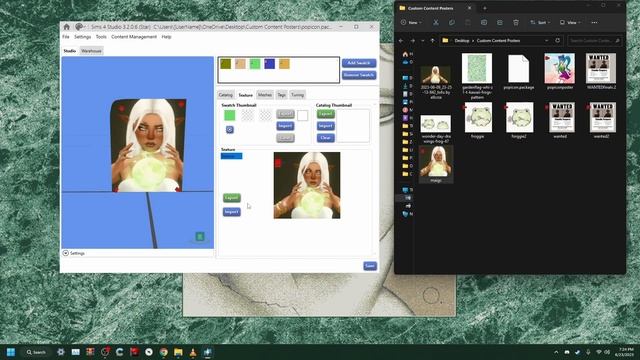Screen dimensions: 640x360
Task: Select the olive green swatch
Action: (x=226, y=64)
